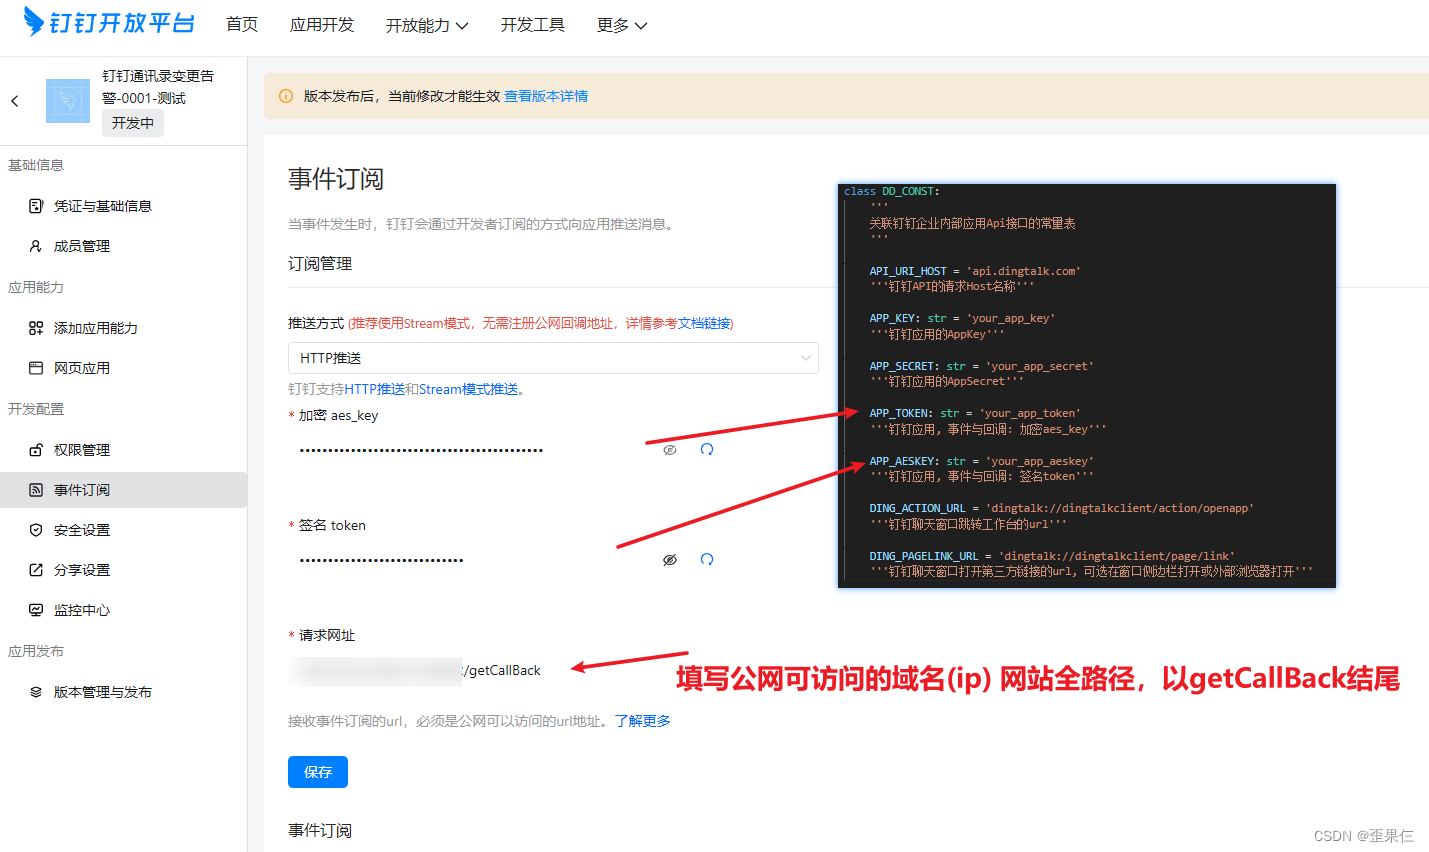Open the app avatar thumbnail
Viewport: 1429px width, 852px height.
[x=68, y=101]
